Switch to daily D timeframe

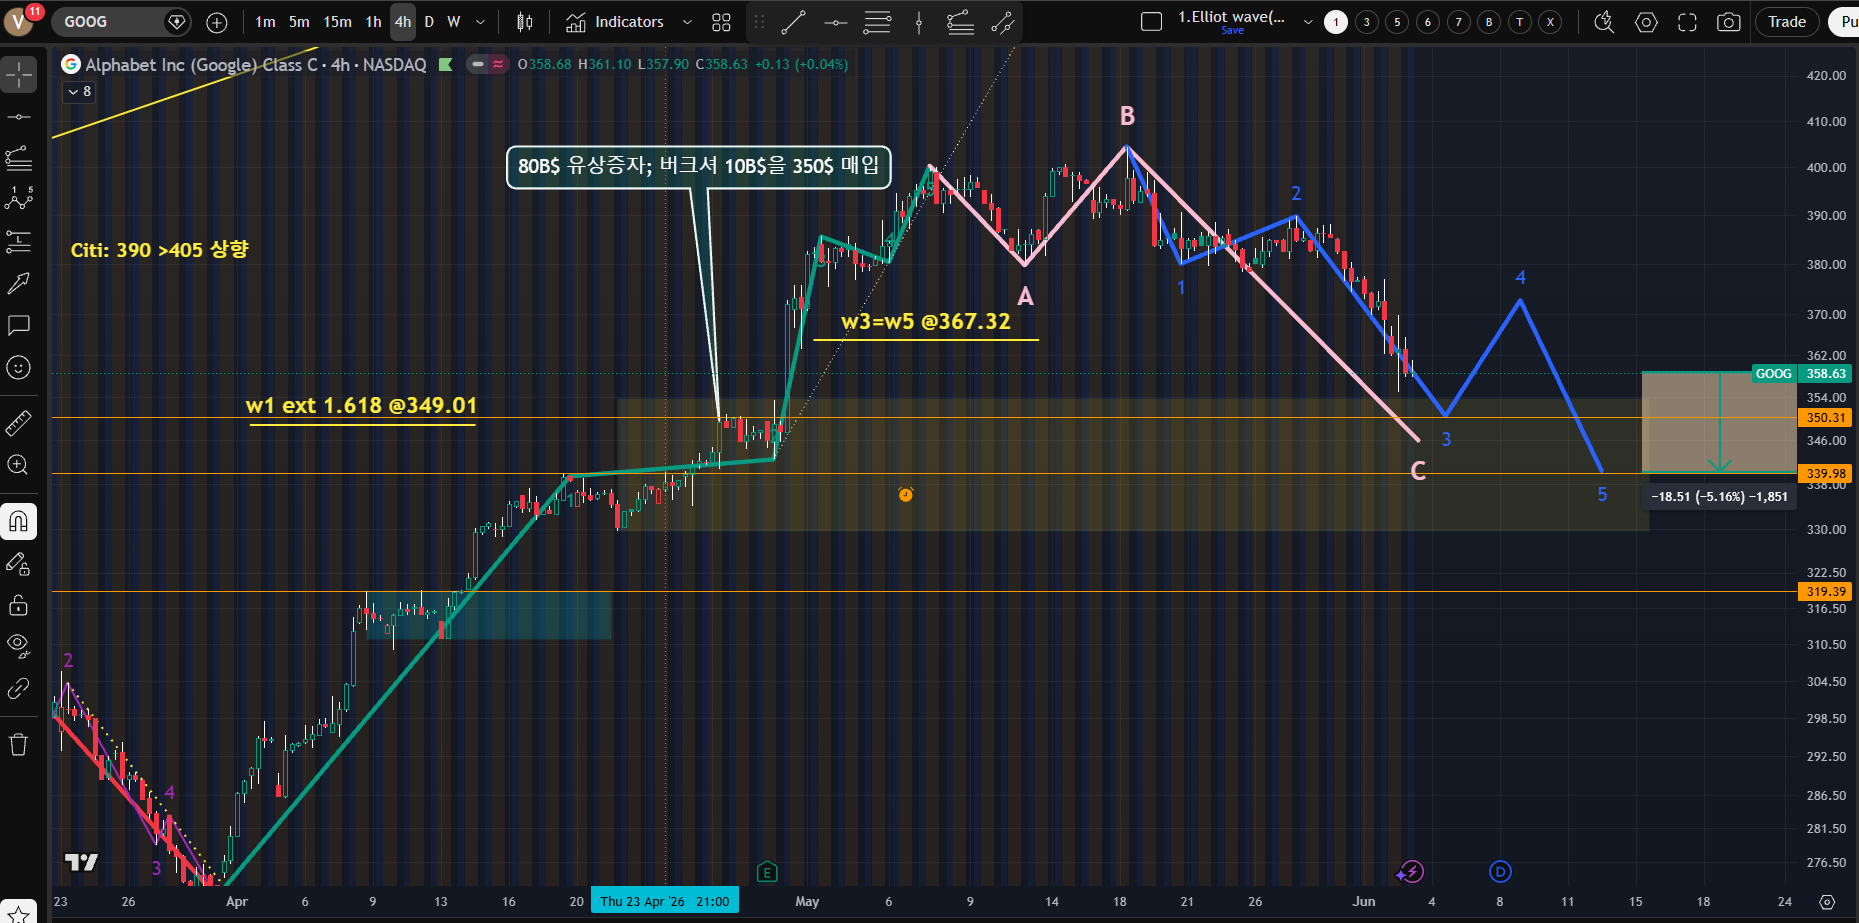429,22
